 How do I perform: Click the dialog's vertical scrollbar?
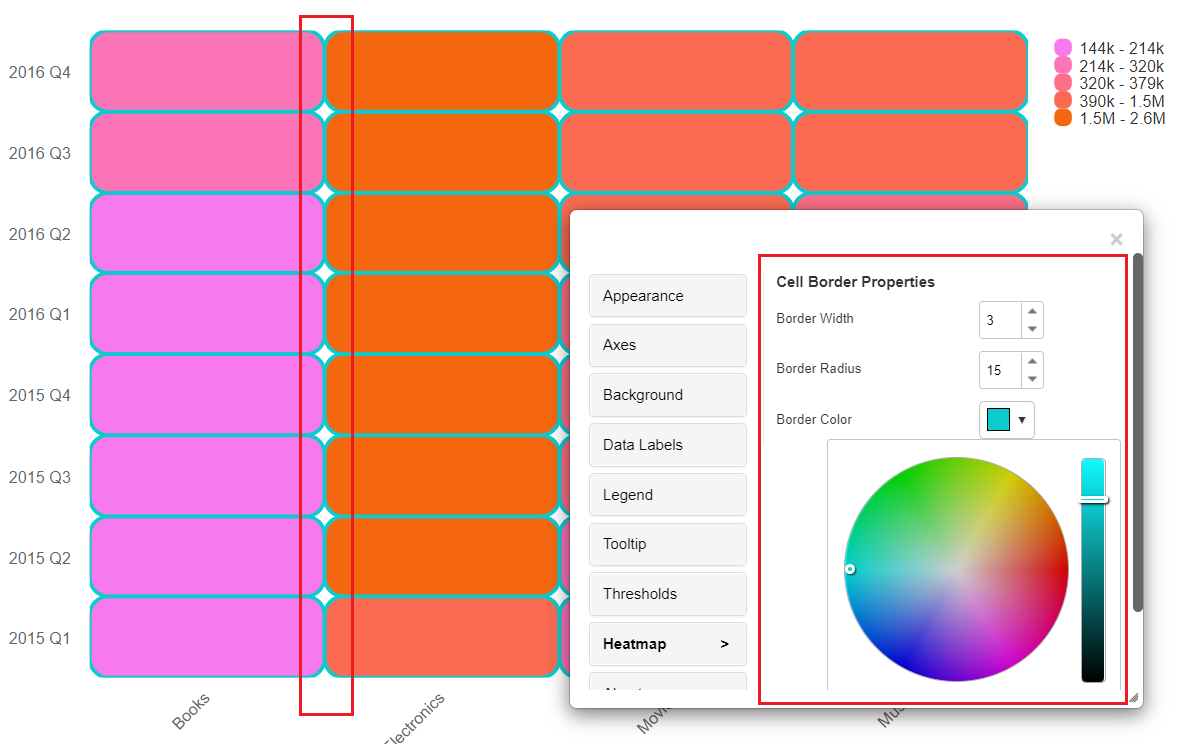[1138, 432]
